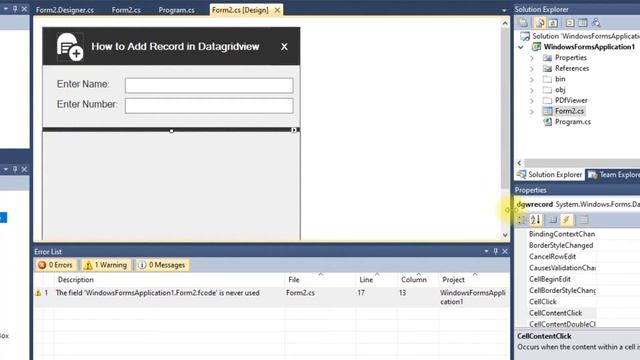Image resolution: width=640 pixels, height=360 pixels.
Task: Click the Property Pages icon in Properties toolbar
Action: pos(584,220)
